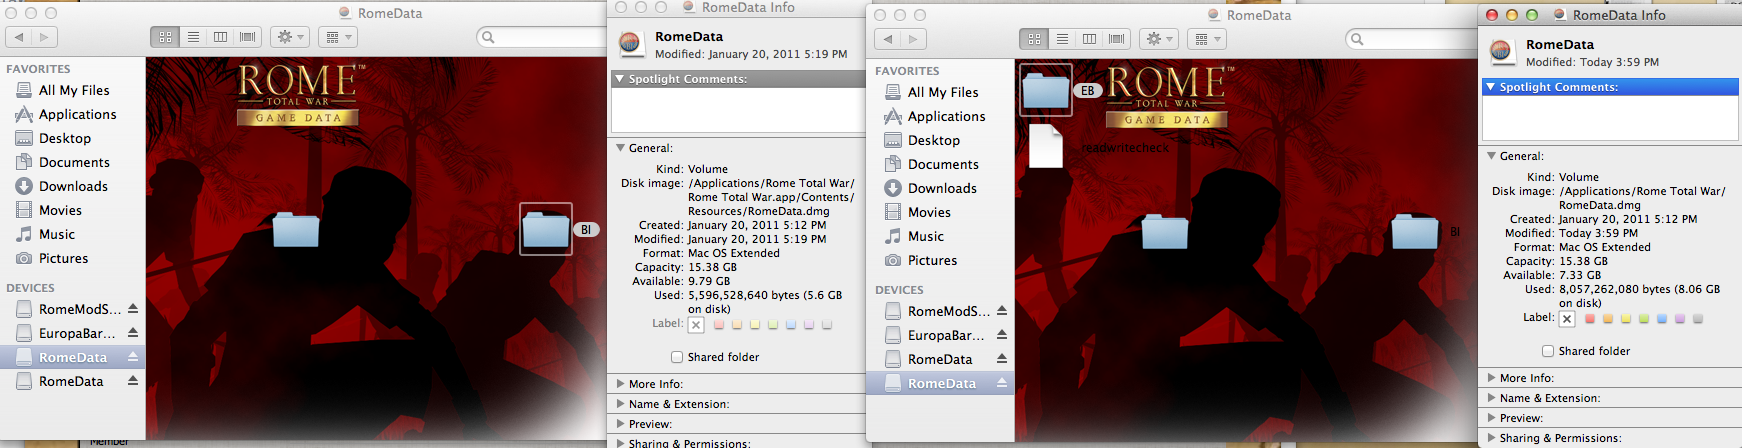Viewport: 1742px width, 448px height.
Task: Open Action gear menu in left Finder window
Action: pos(291,37)
